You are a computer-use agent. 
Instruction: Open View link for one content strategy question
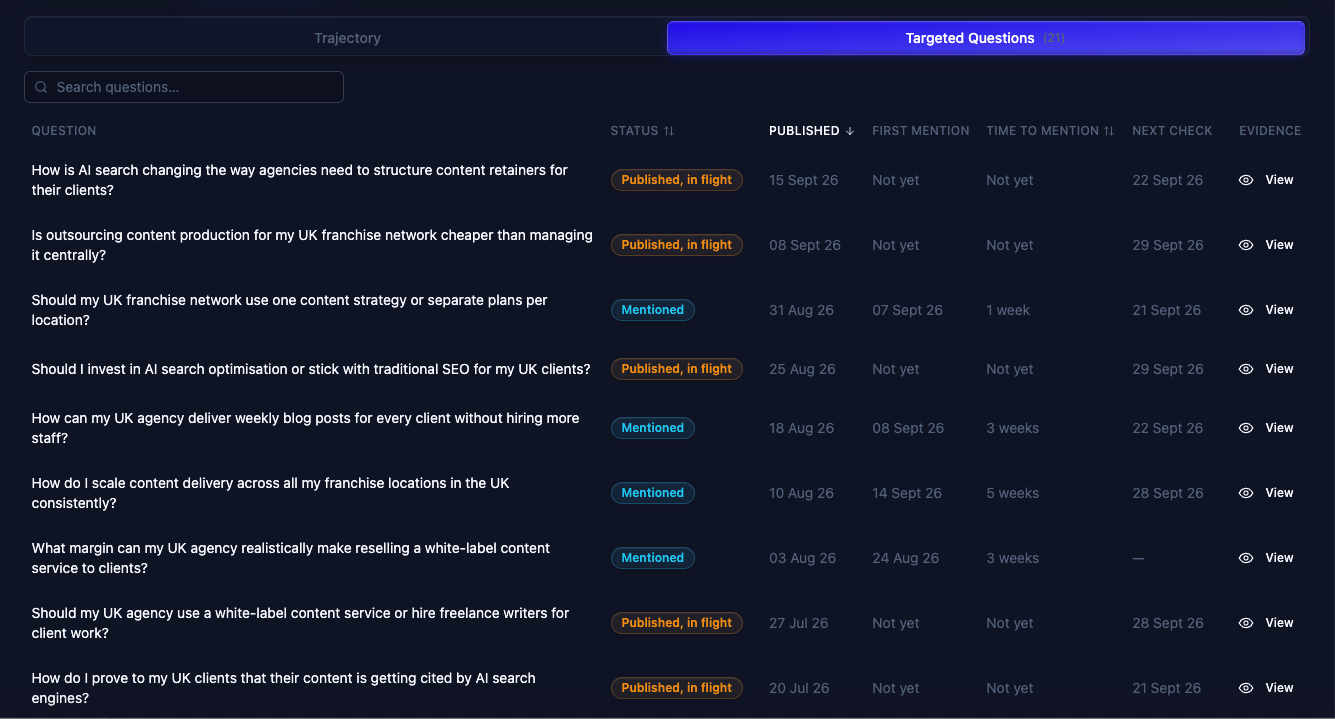pyautogui.click(x=1279, y=310)
